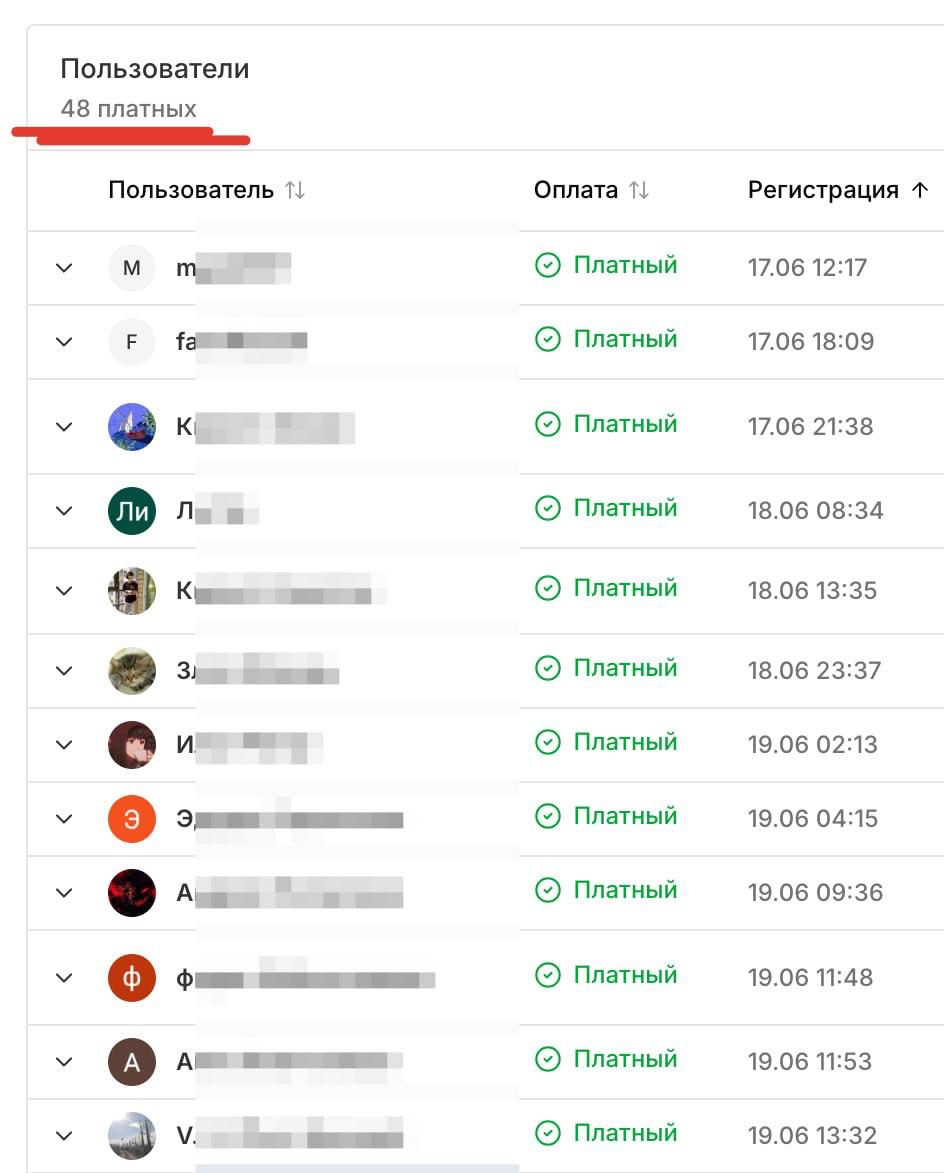Open the cat photo avatar

pyautogui.click(x=132, y=670)
